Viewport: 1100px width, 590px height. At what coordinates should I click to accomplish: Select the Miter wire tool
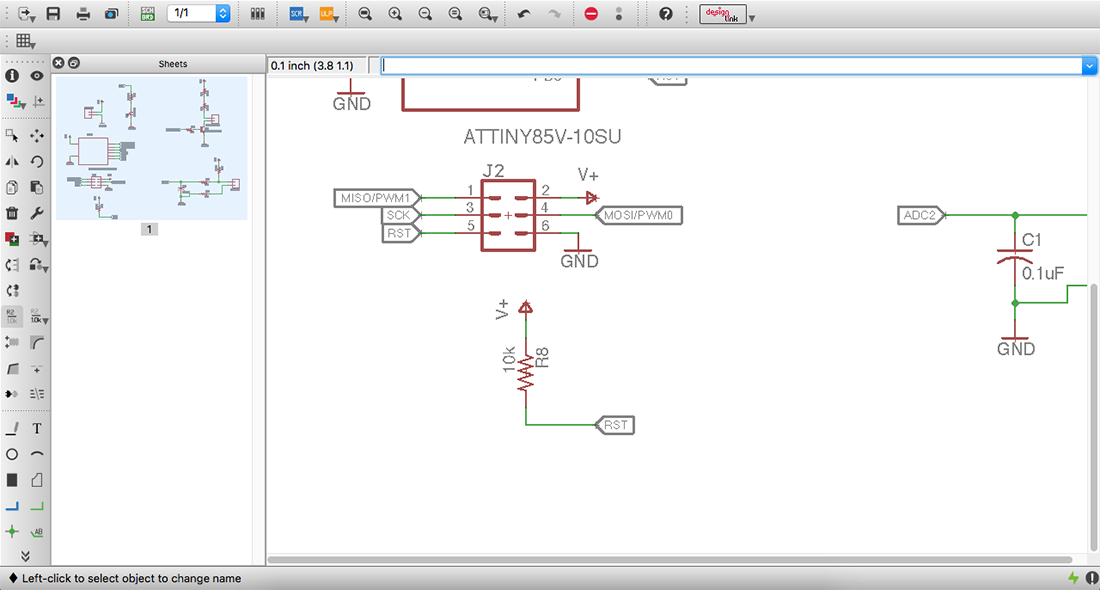[x=37, y=342]
